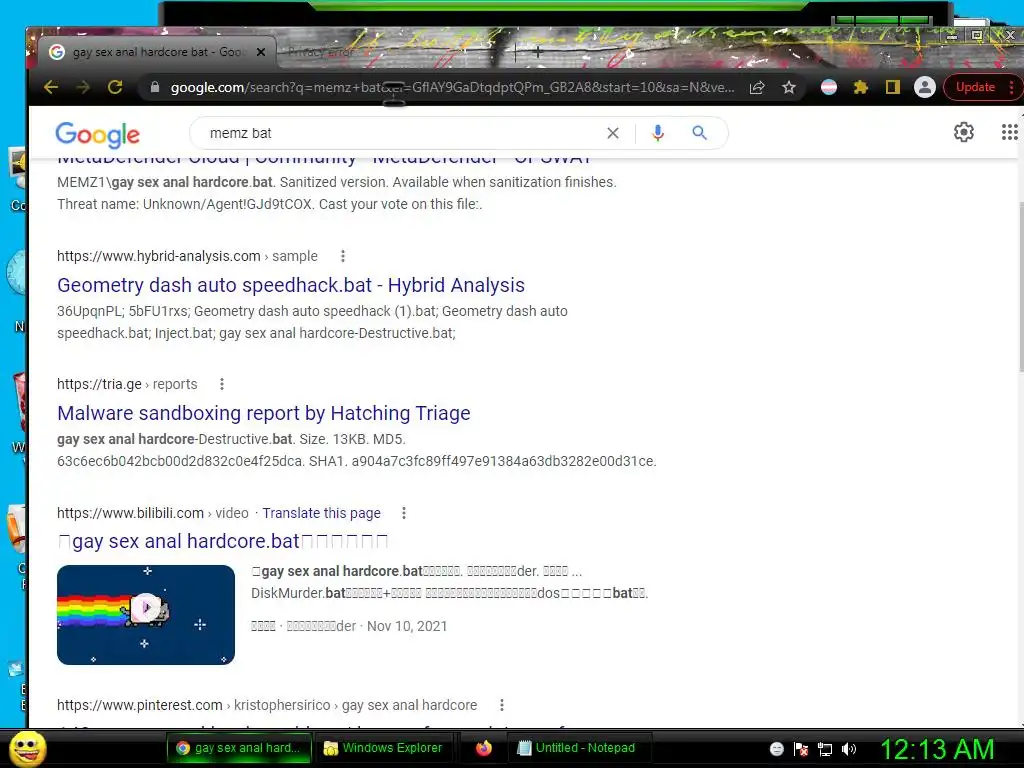This screenshot has height=768, width=1024.
Task: Click the 'https://www.hybrid-analysis.com' URL text
Action: (159, 256)
